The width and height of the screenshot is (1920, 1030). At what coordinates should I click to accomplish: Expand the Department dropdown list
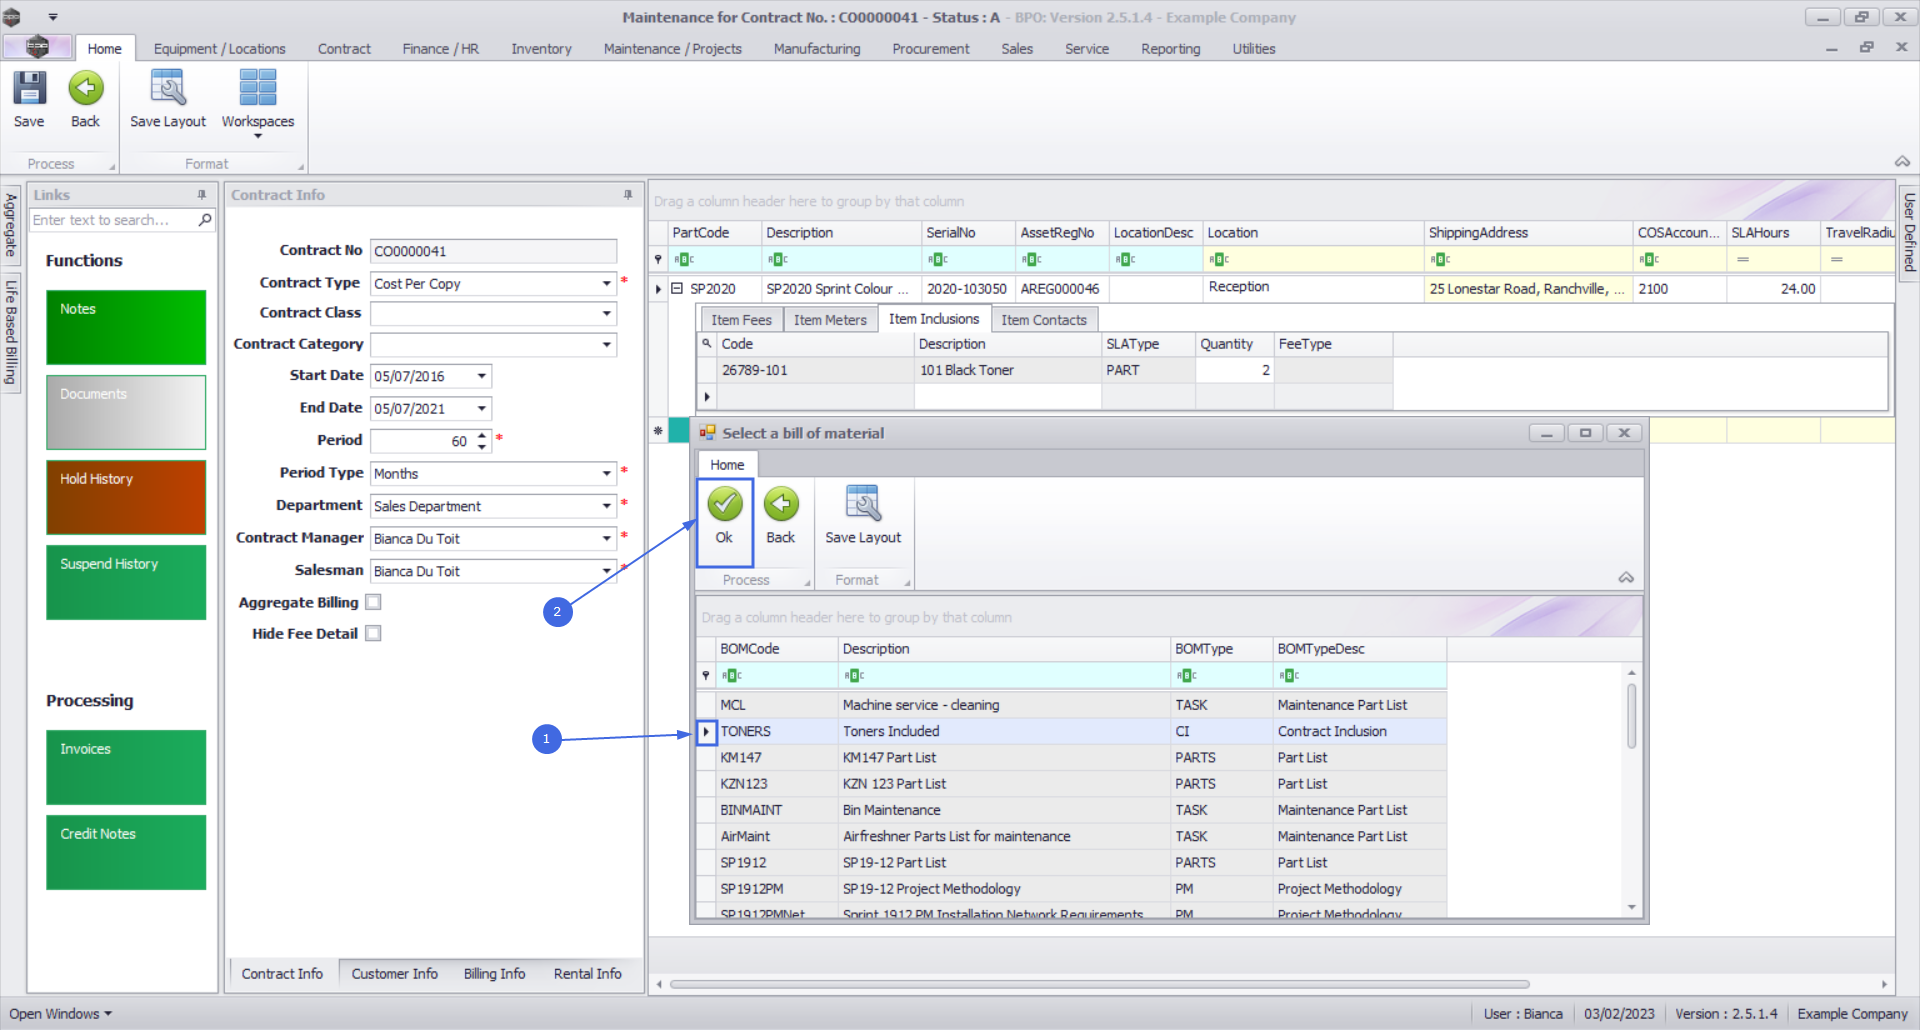606,506
